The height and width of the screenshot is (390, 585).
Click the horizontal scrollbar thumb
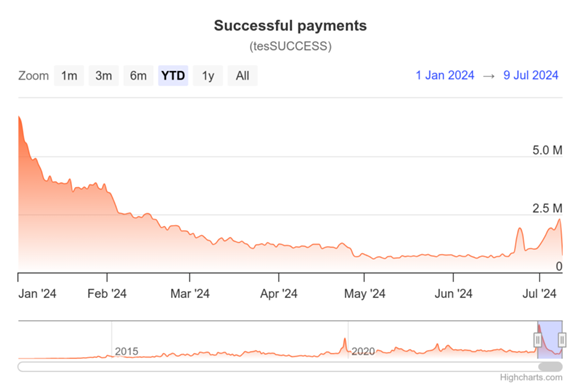[x=550, y=366]
